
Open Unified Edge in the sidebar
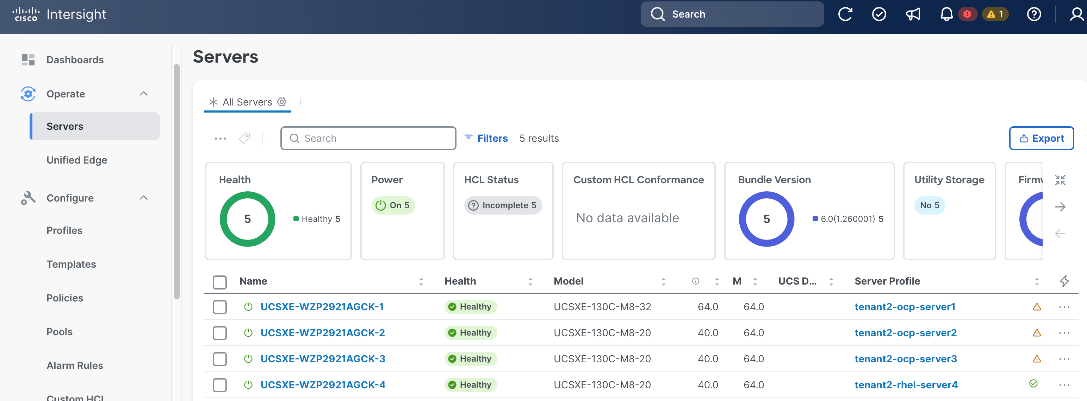tap(76, 160)
